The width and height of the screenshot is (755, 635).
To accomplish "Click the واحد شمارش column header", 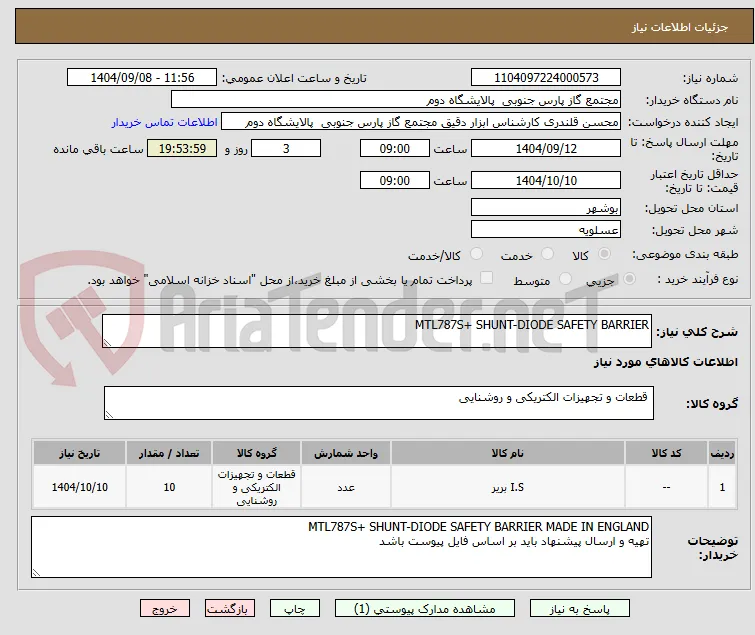I will (x=346, y=453).
